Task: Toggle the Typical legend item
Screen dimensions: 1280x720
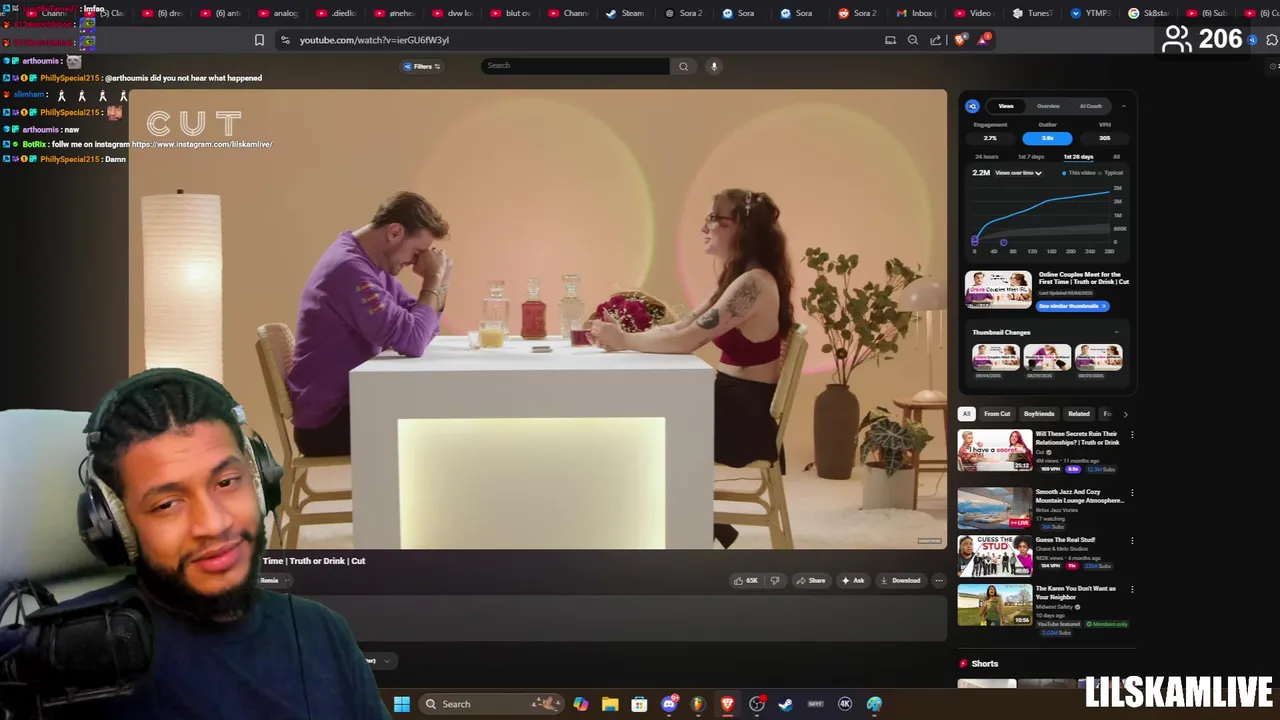Action: pos(1111,173)
